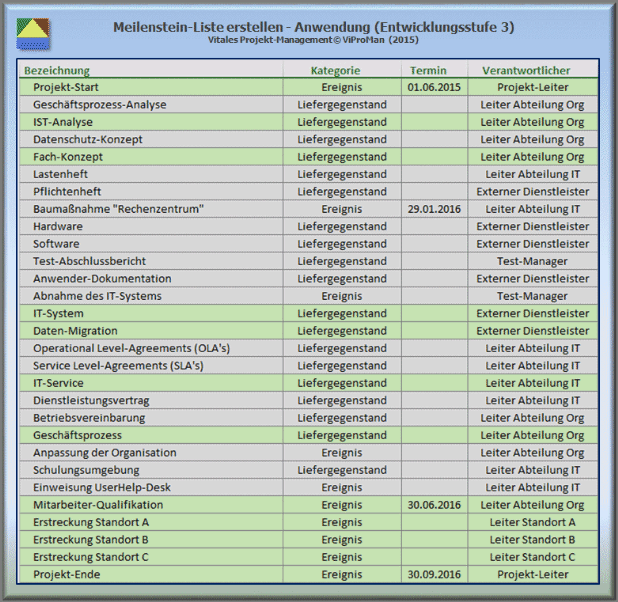The image size is (618, 602).
Task: Select the Lastenheft cell
Action: tap(151, 174)
